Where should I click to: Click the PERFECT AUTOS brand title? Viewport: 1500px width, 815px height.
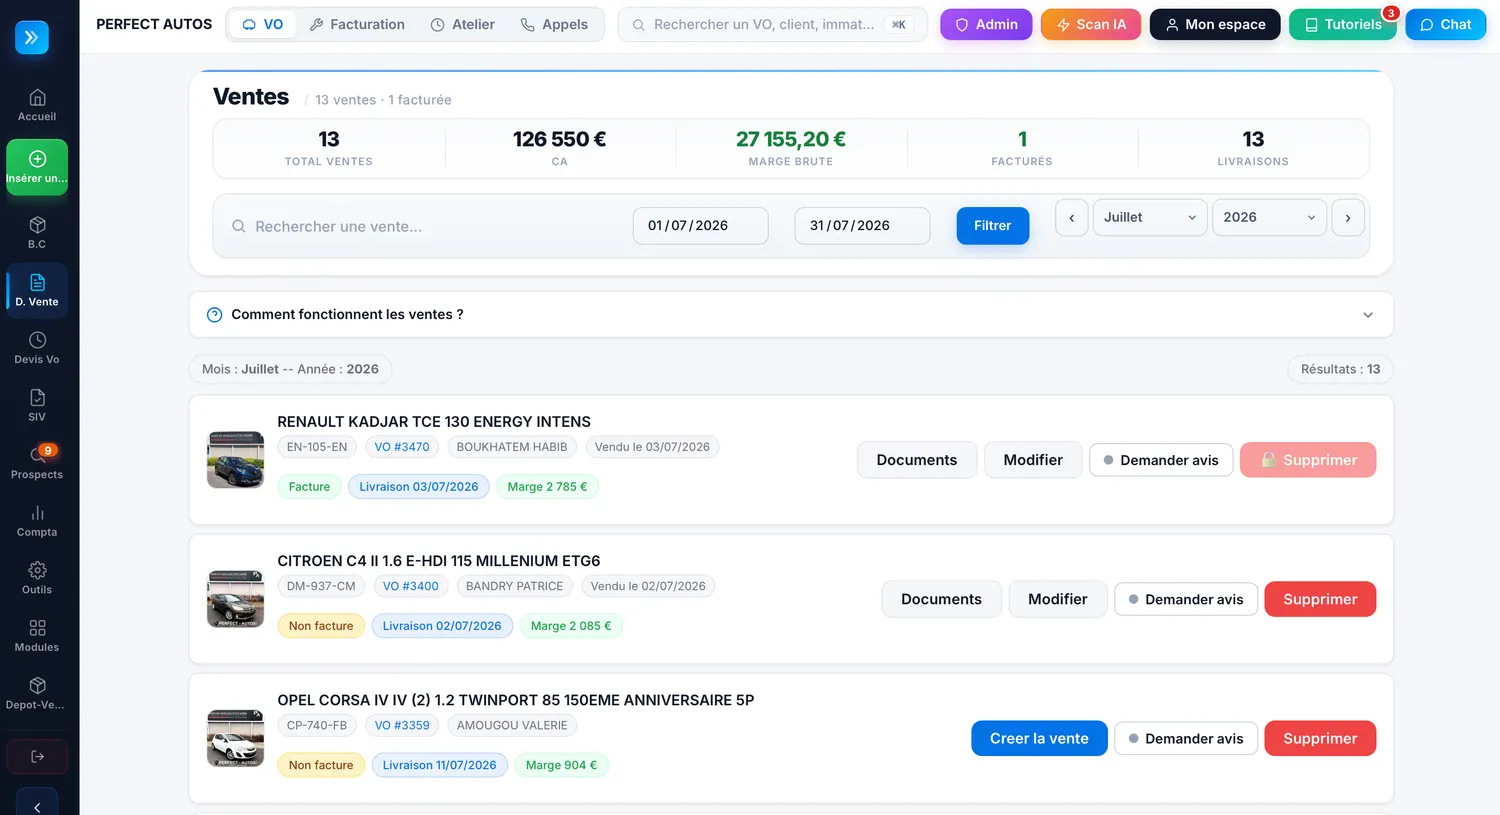click(x=154, y=24)
